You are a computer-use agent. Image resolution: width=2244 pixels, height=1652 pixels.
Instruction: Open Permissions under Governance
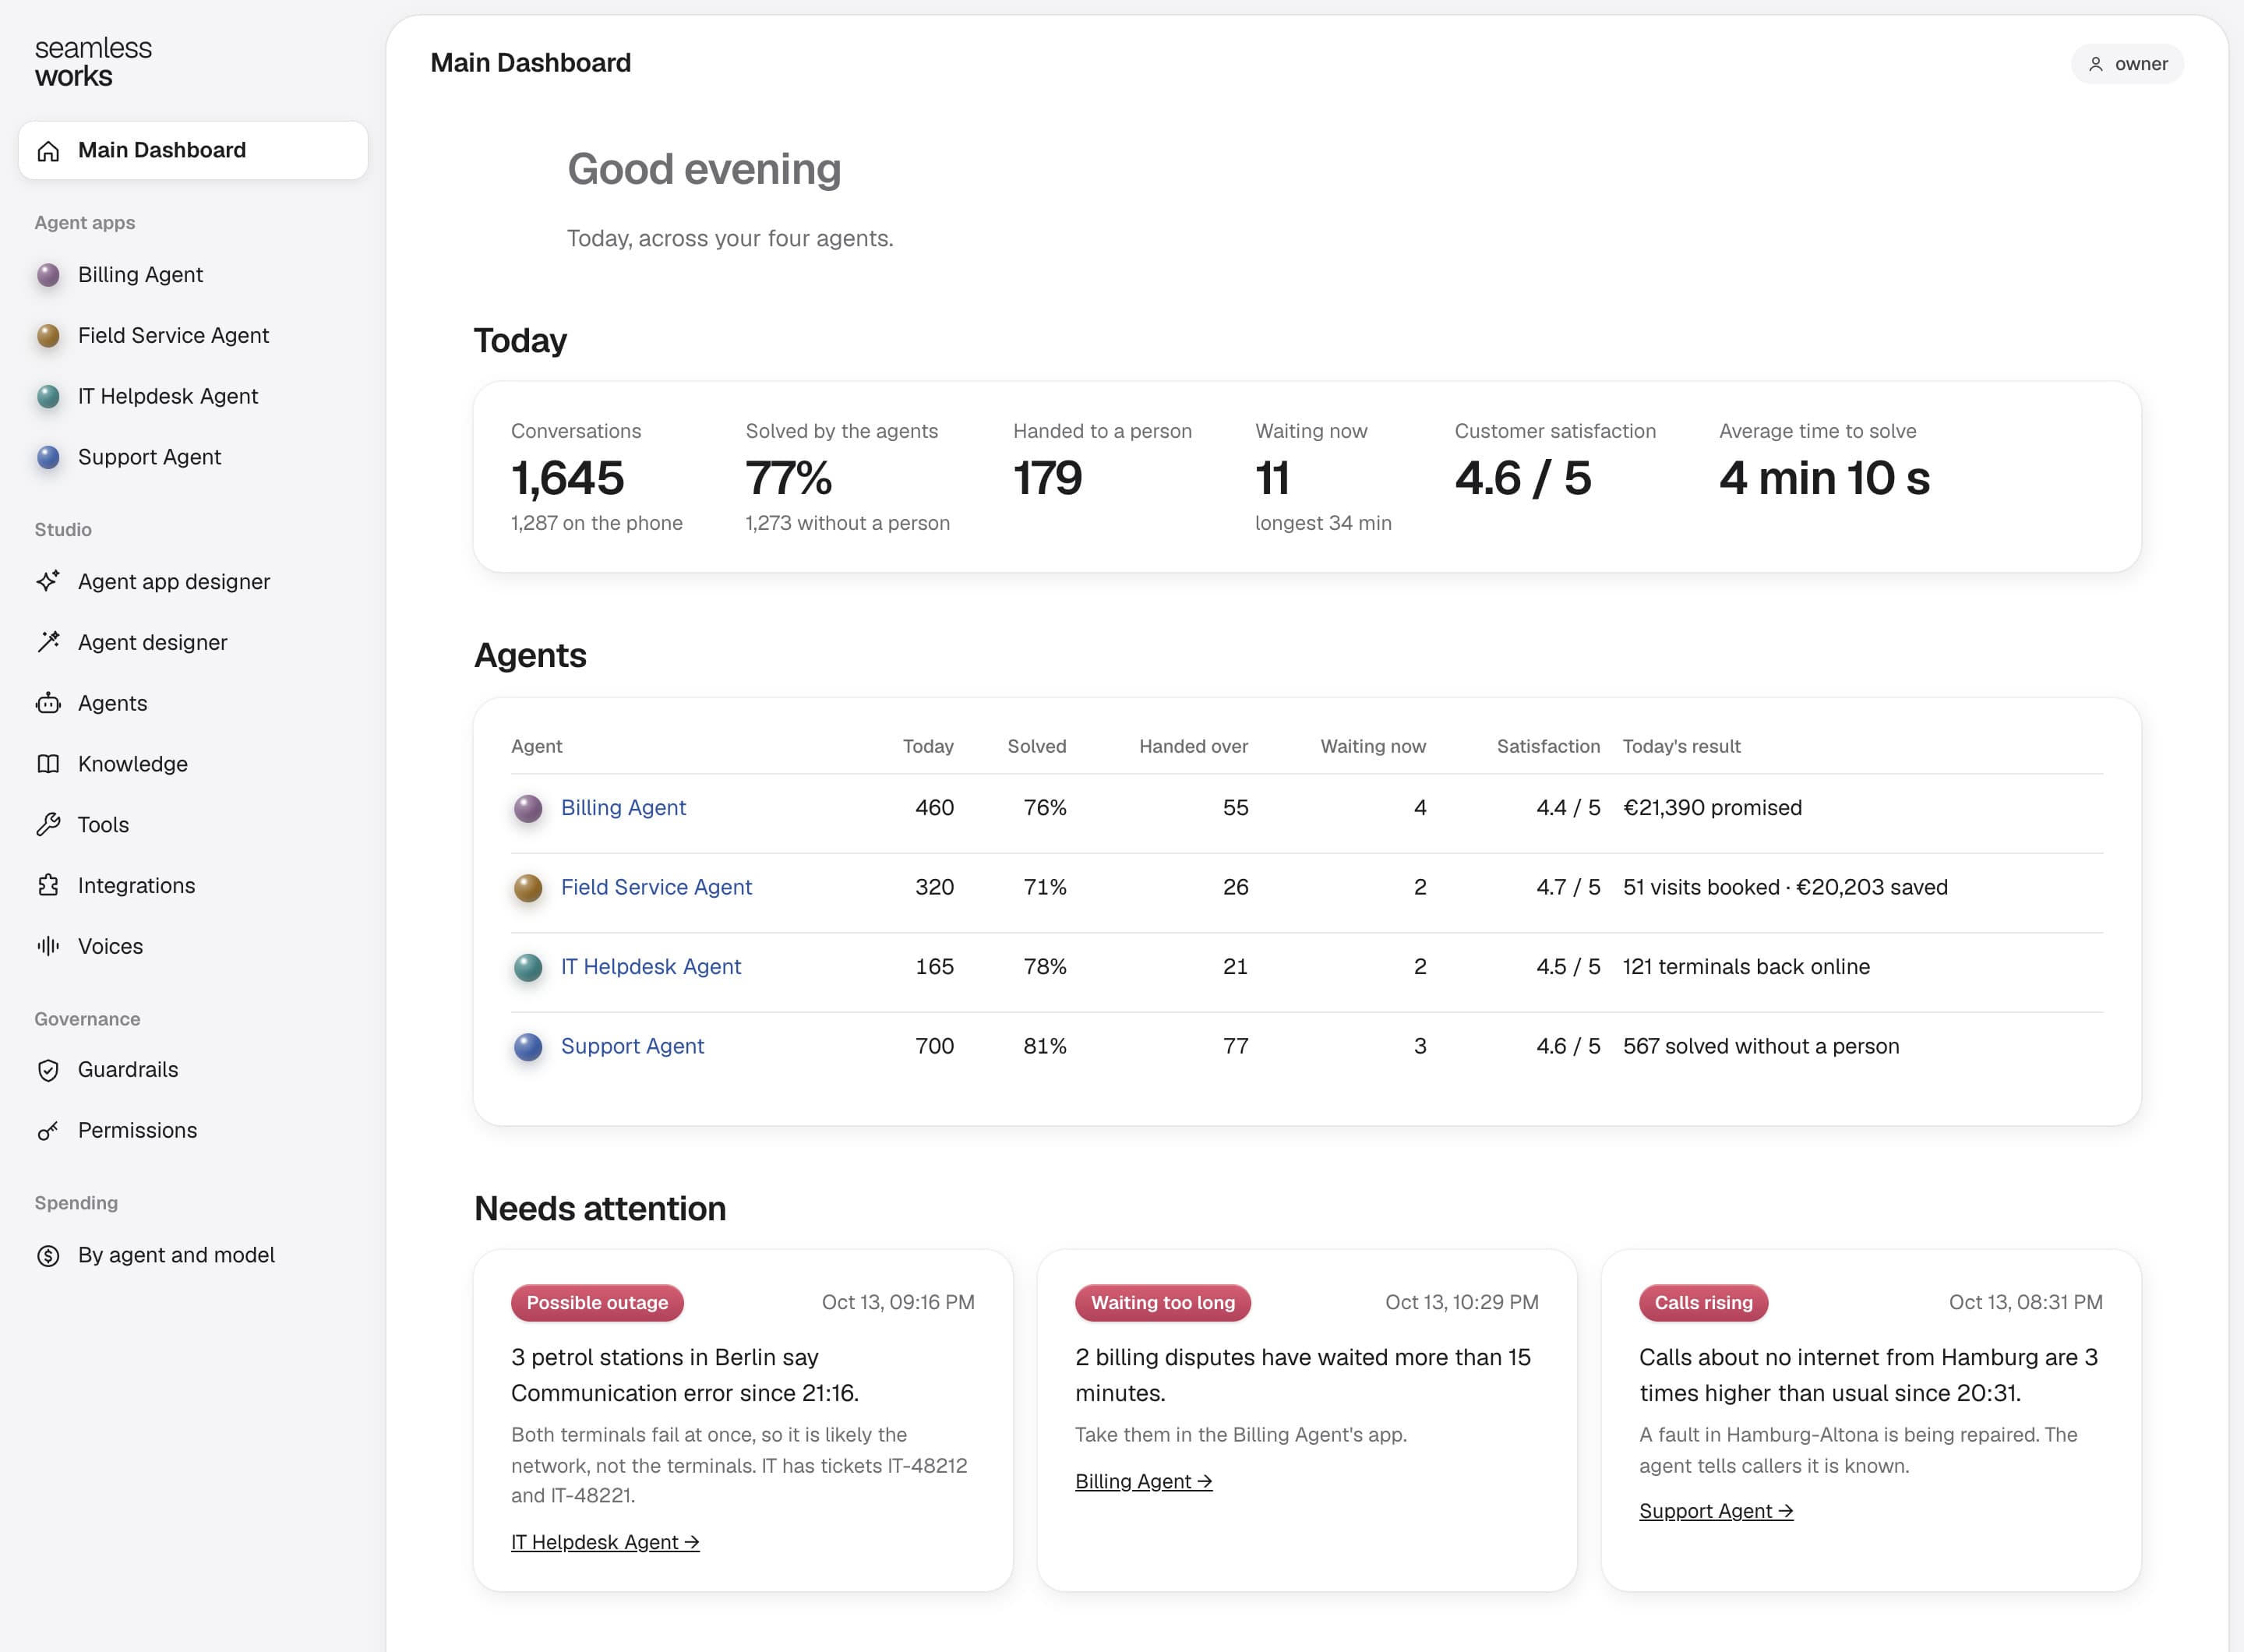193,1130
